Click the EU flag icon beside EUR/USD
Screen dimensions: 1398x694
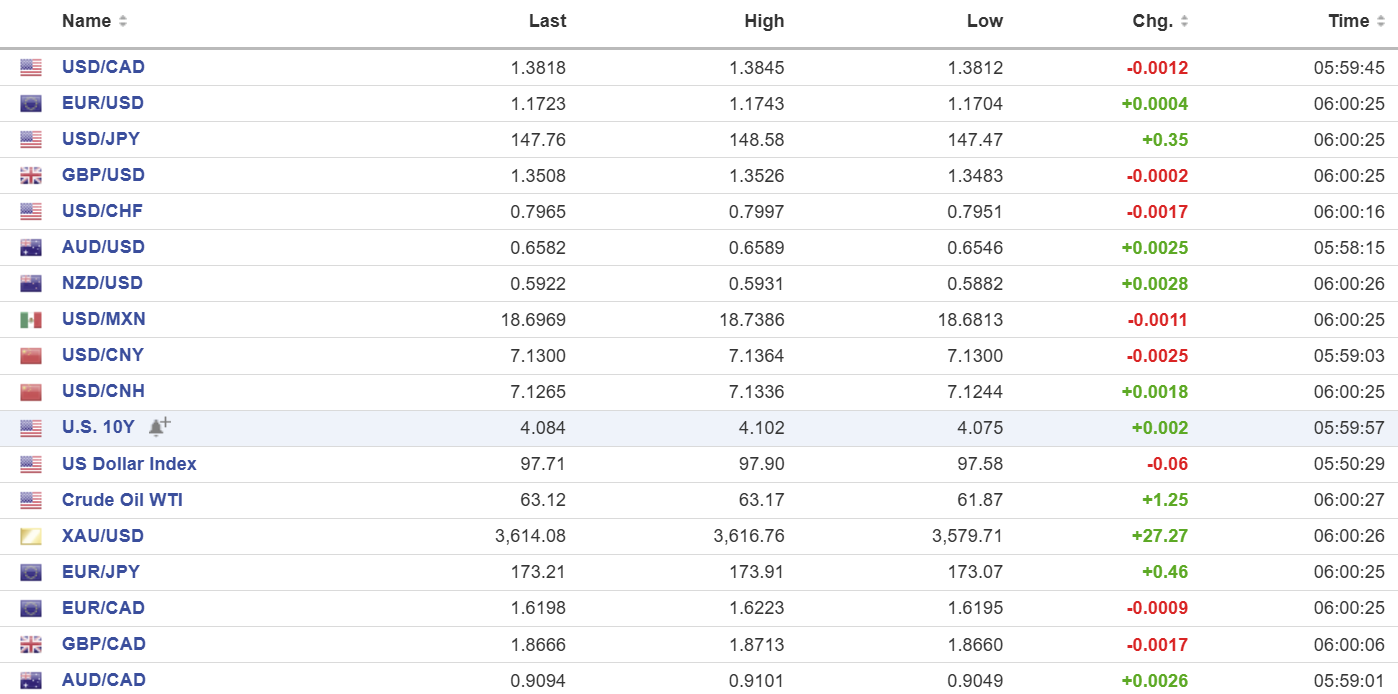point(31,104)
